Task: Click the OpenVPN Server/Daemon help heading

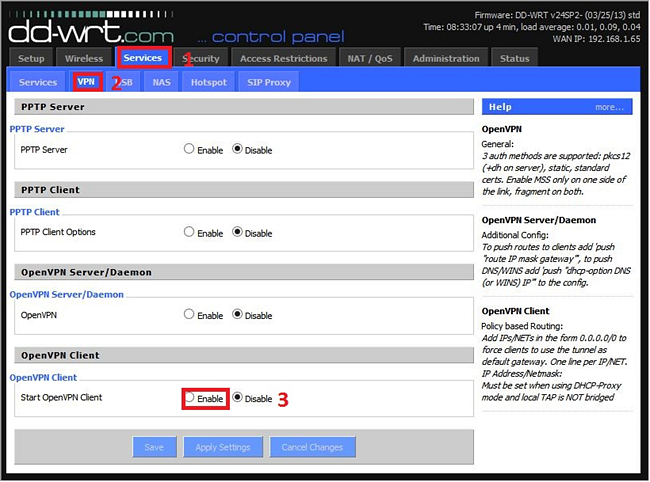Action: point(539,220)
